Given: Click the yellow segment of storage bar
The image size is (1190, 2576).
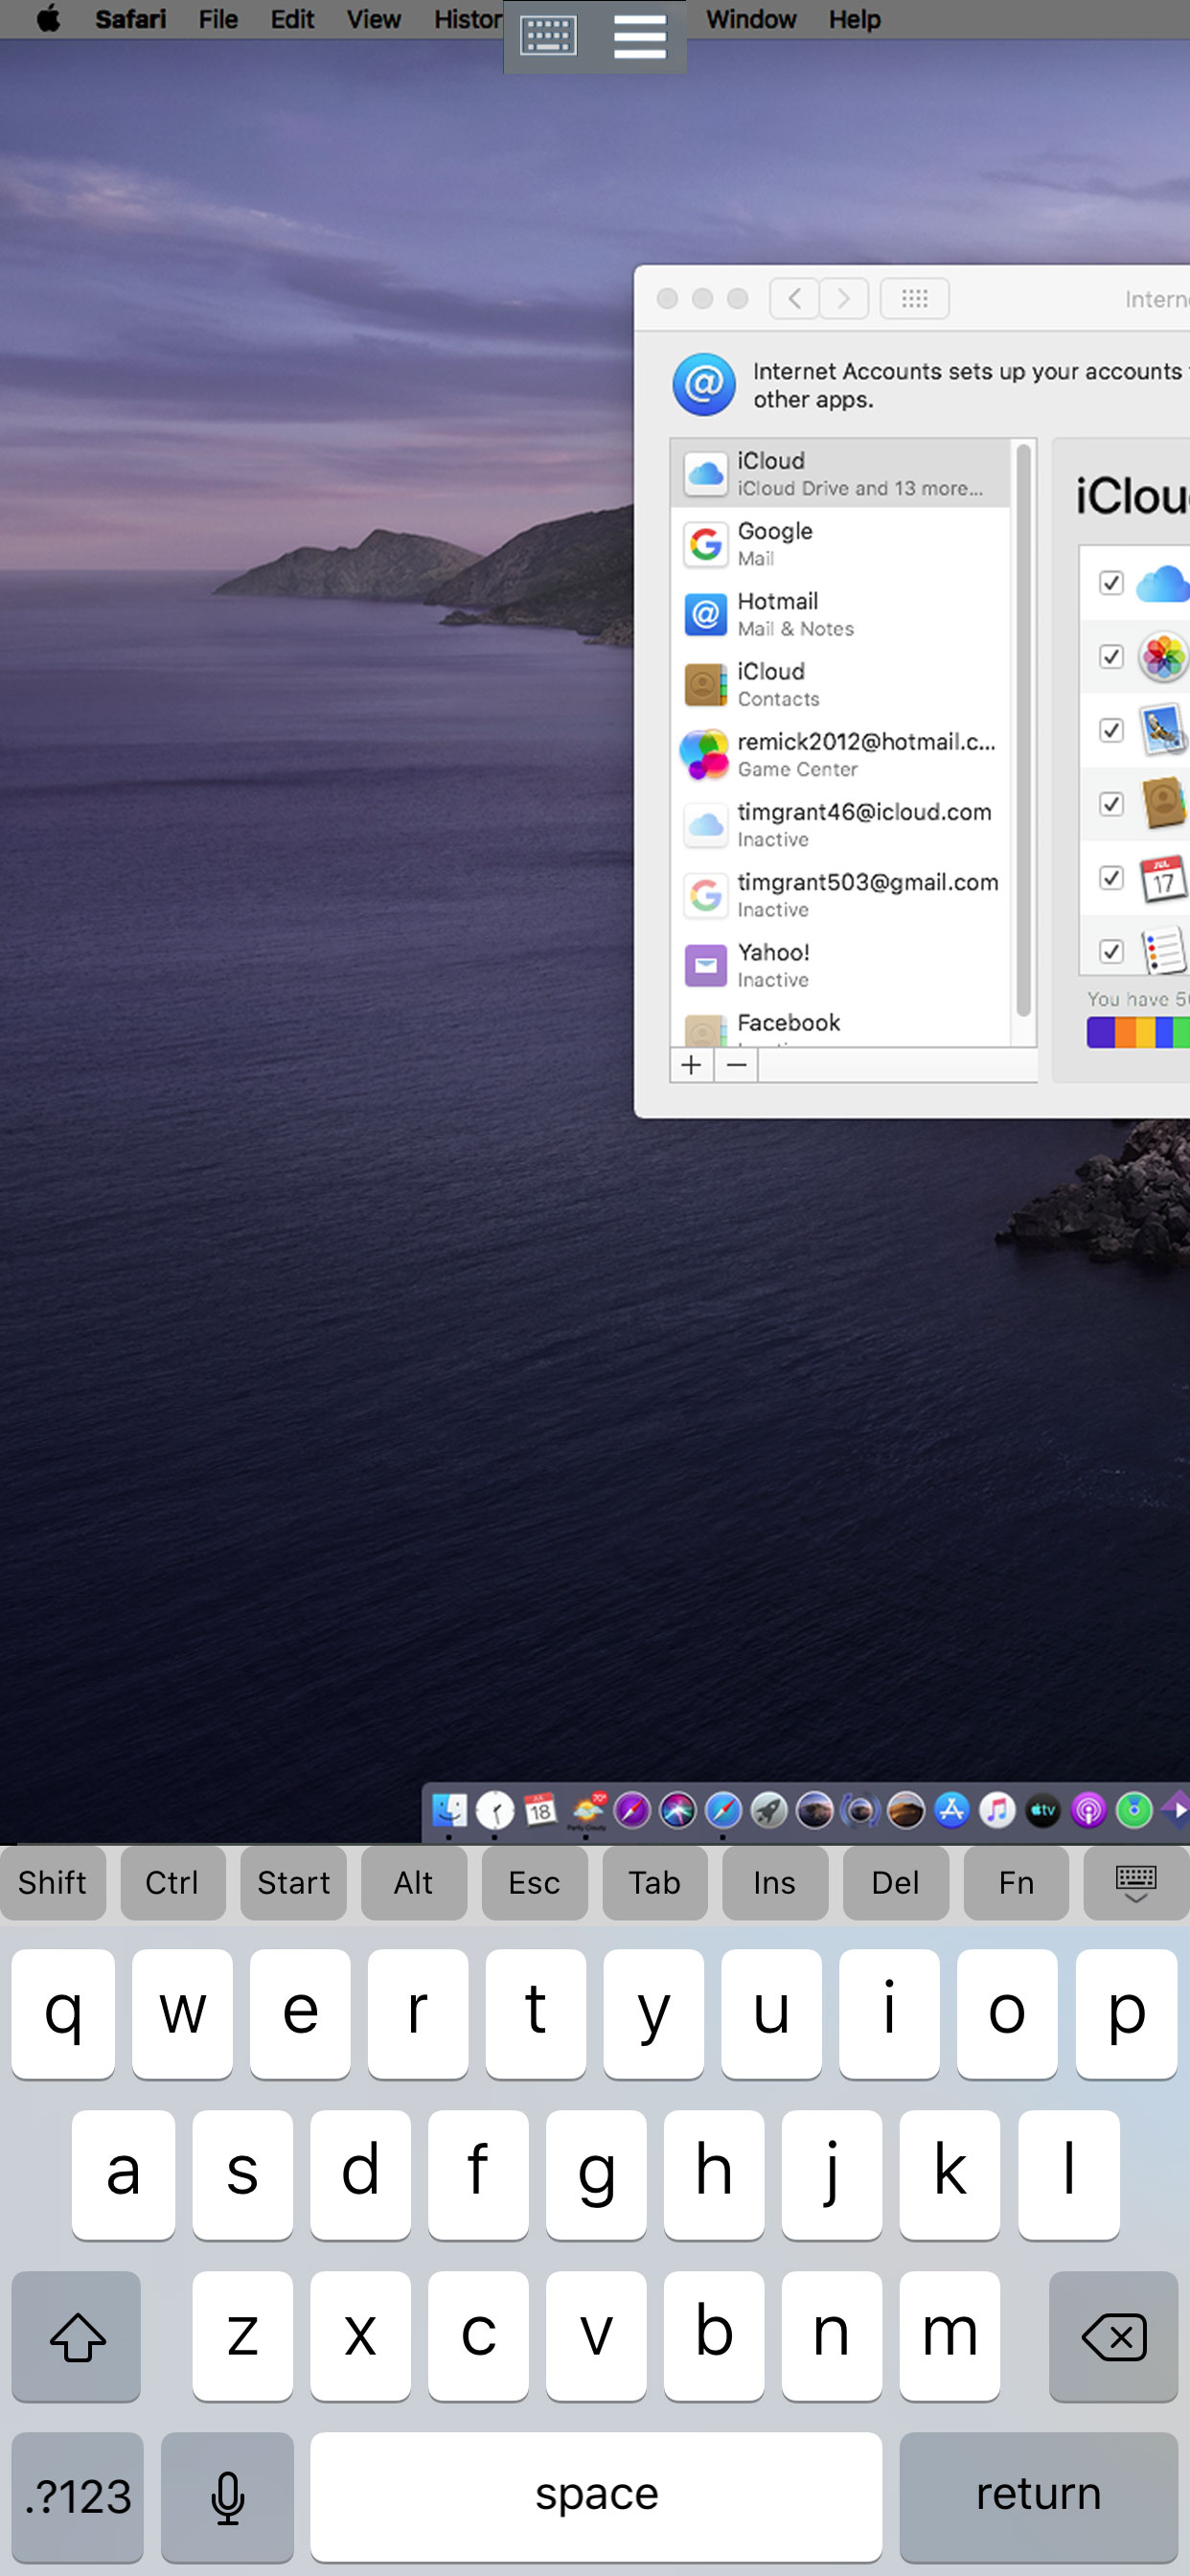Looking at the screenshot, I should point(1146,1032).
